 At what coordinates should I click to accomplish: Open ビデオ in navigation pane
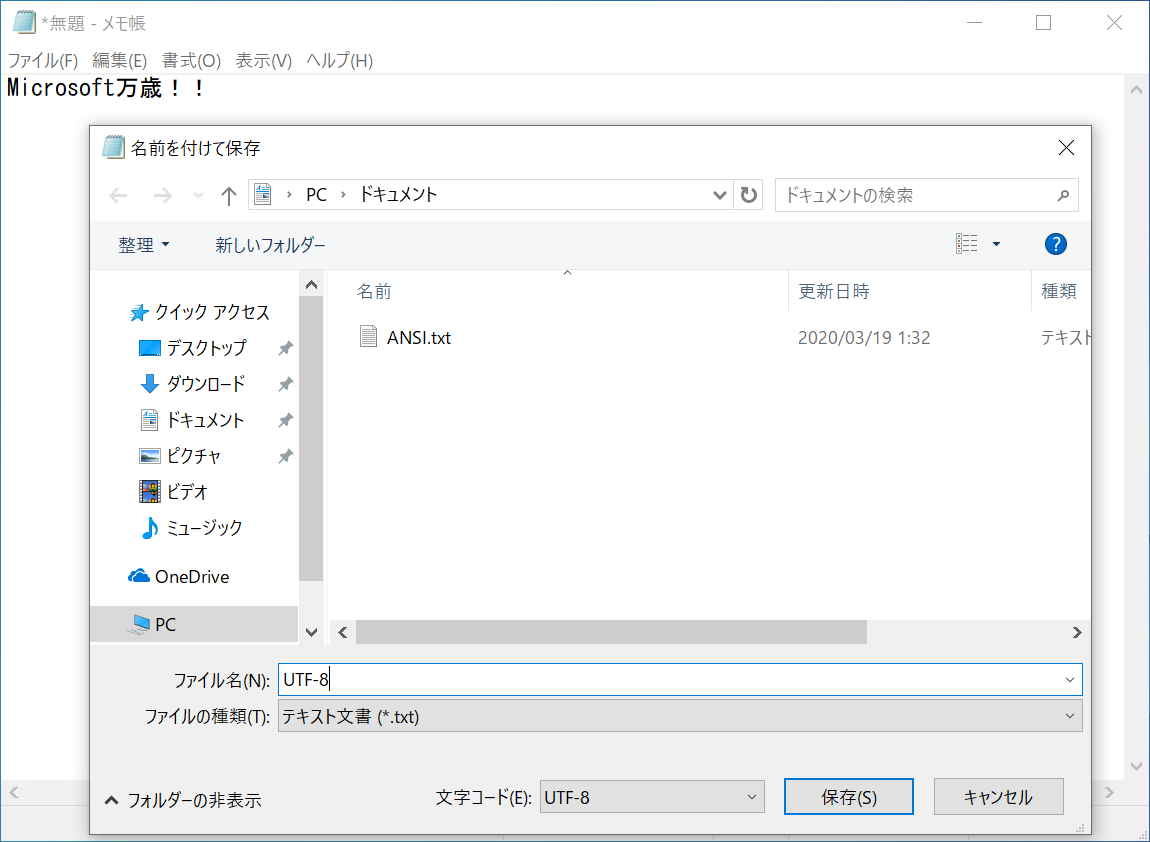tap(174, 491)
